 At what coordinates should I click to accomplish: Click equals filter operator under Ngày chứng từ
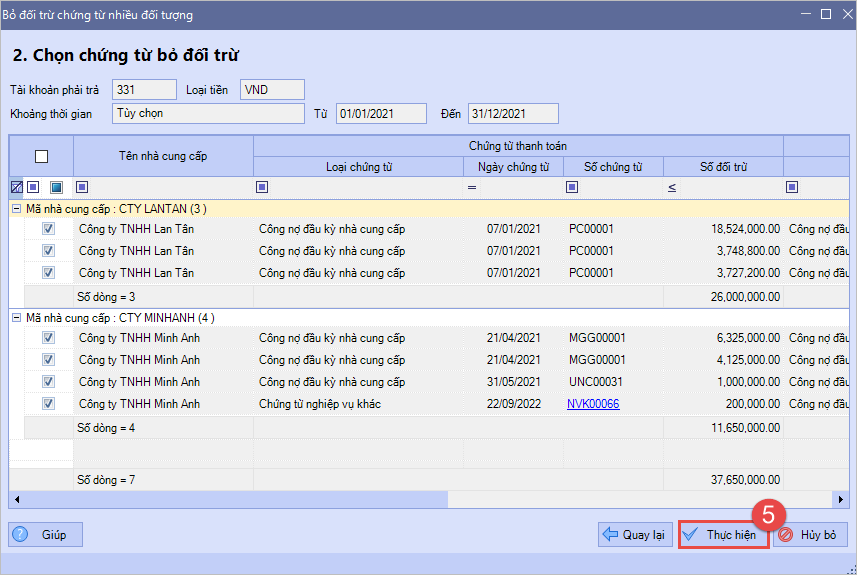point(472,187)
